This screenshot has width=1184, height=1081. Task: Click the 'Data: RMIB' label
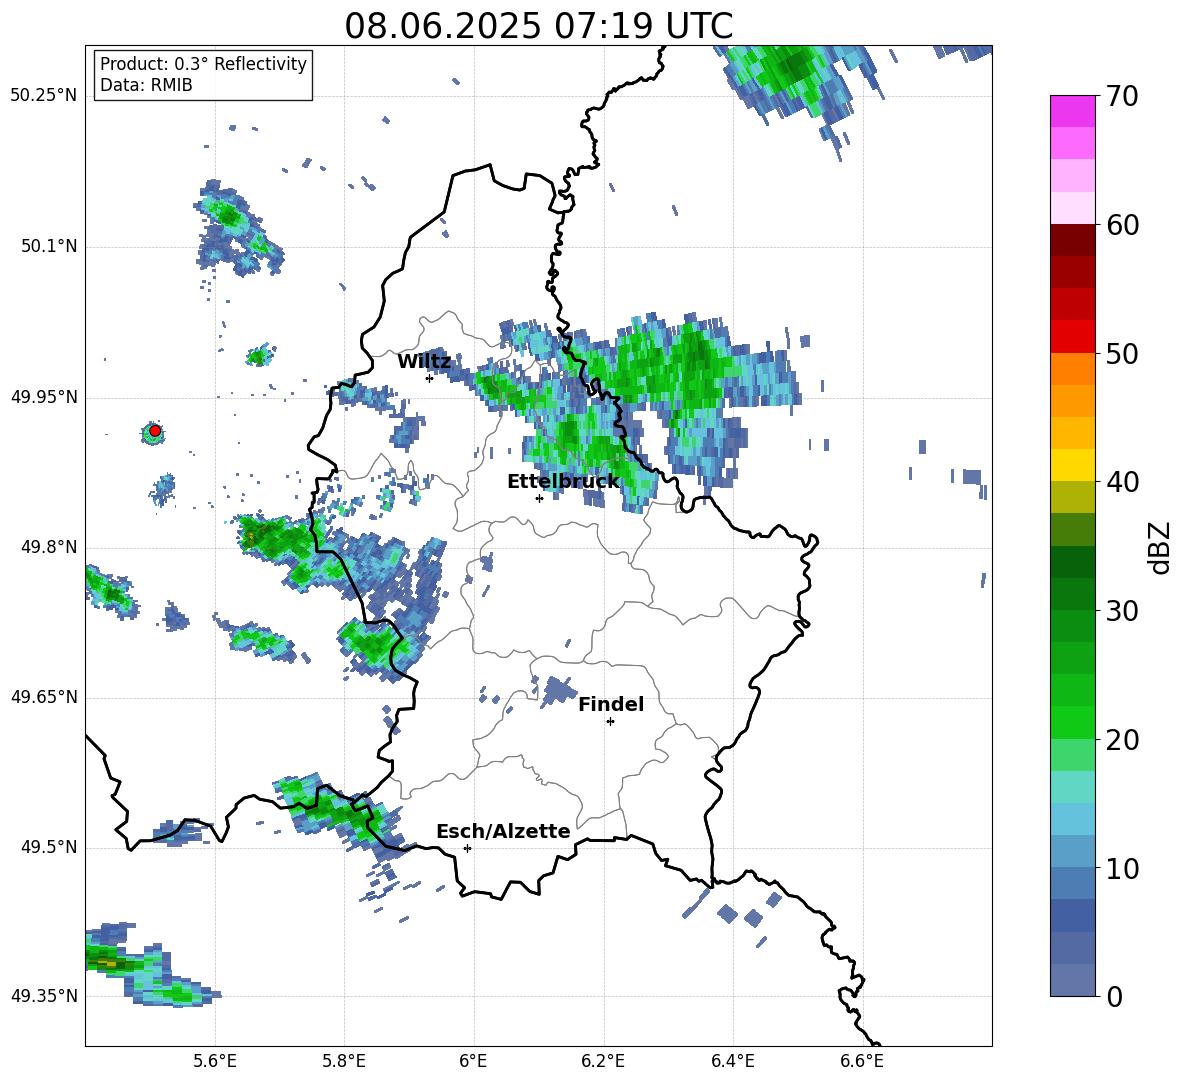pos(146,85)
